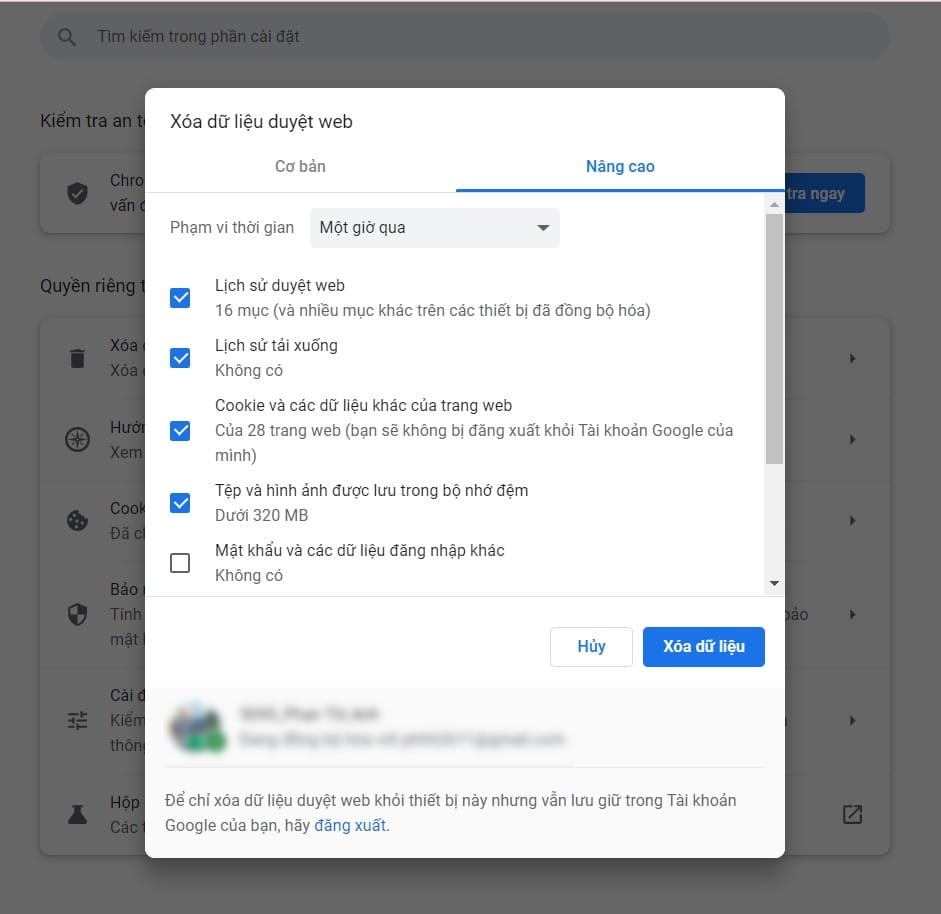Expand the cookies row arrow in background

(852, 520)
